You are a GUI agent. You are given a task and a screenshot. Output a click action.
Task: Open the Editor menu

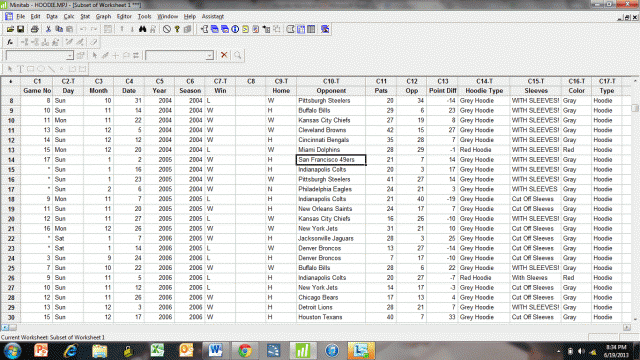pos(124,16)
